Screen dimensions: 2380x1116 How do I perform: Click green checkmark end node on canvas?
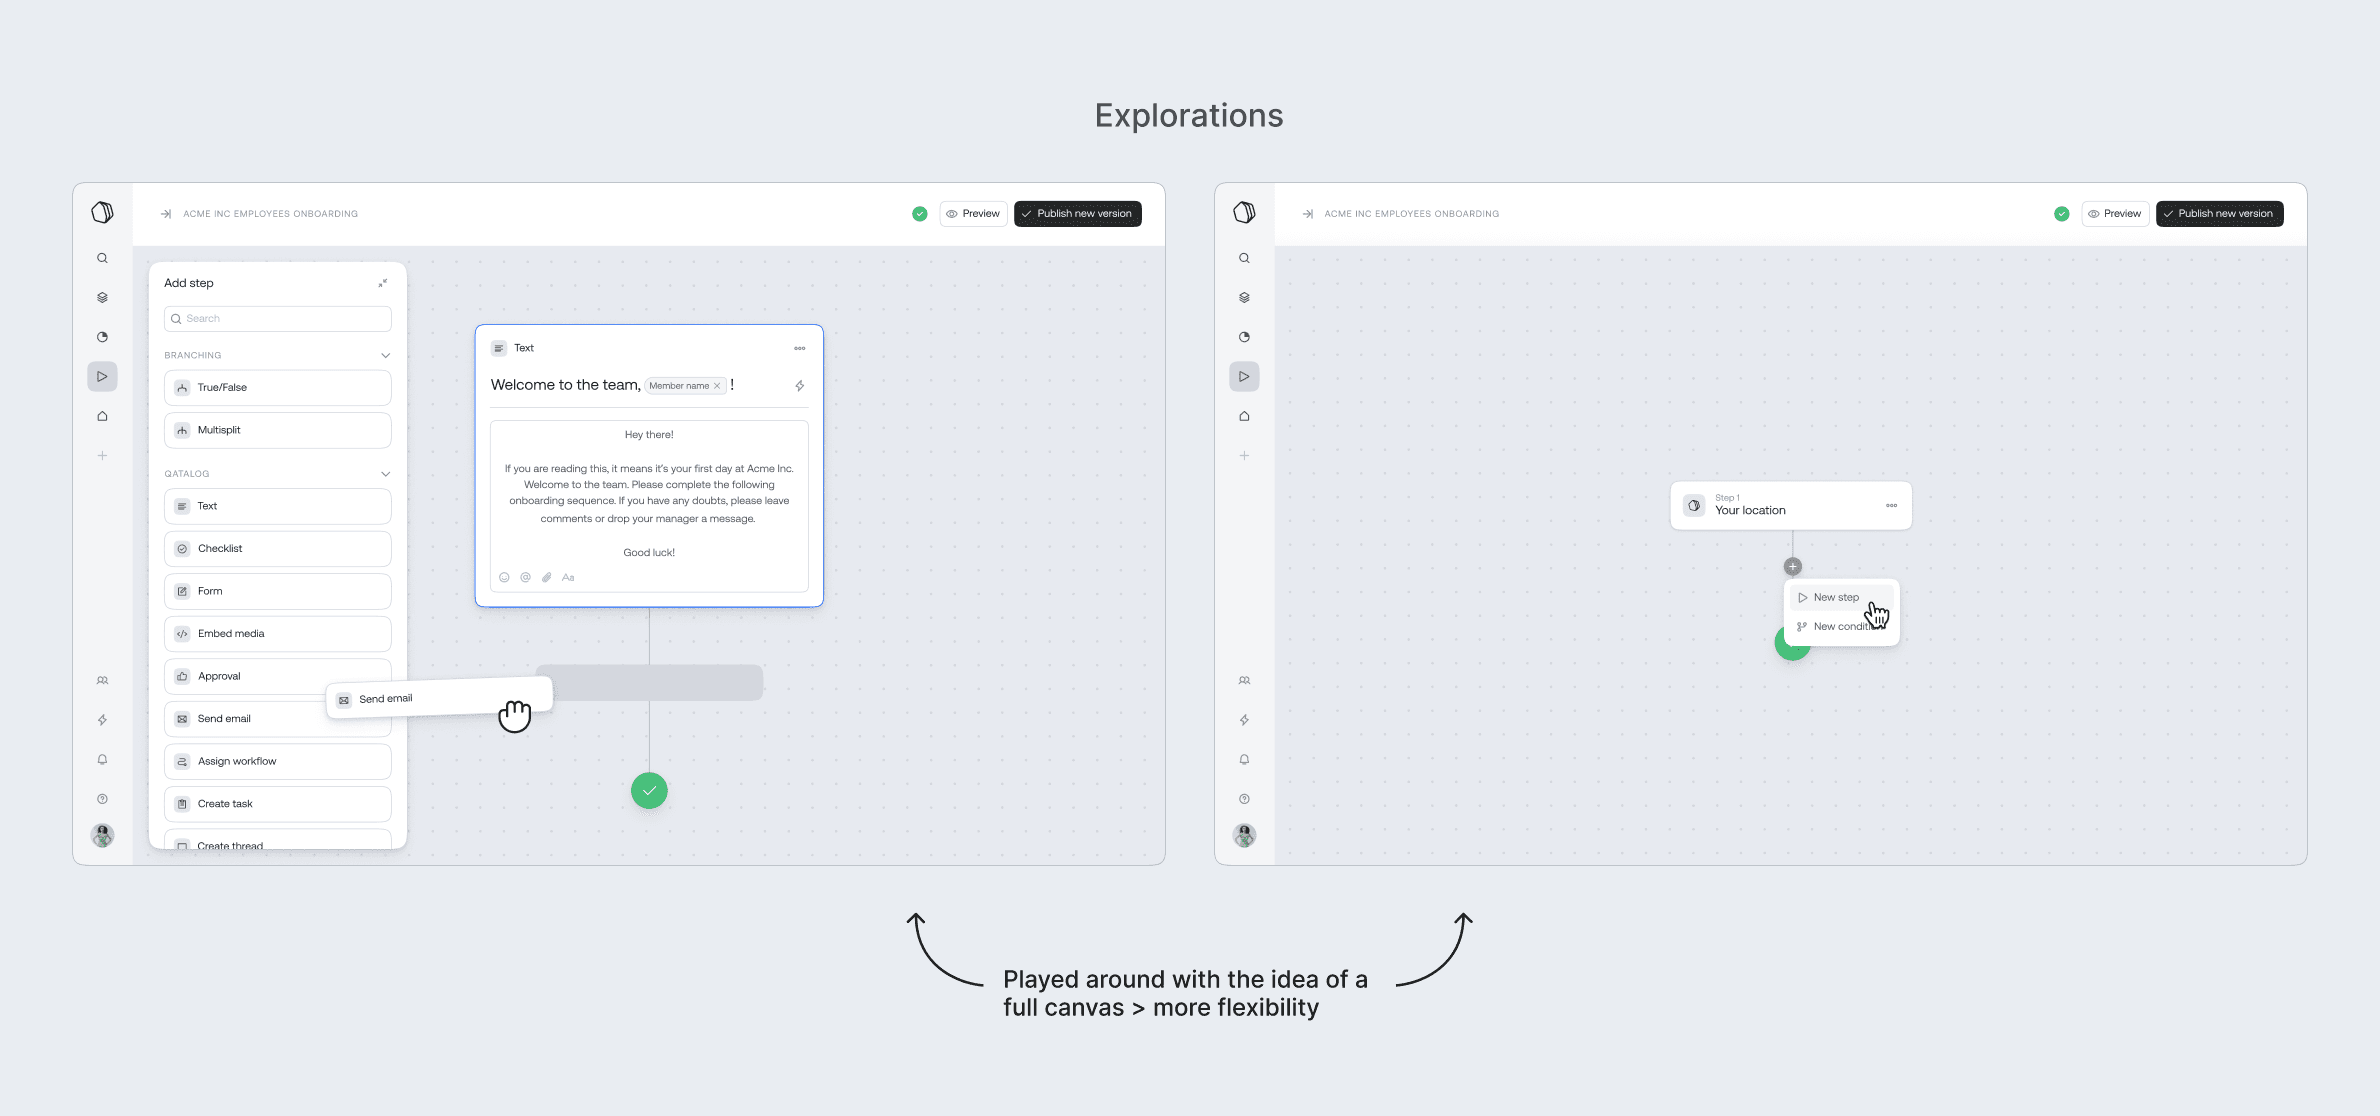(x=649, y=791)
